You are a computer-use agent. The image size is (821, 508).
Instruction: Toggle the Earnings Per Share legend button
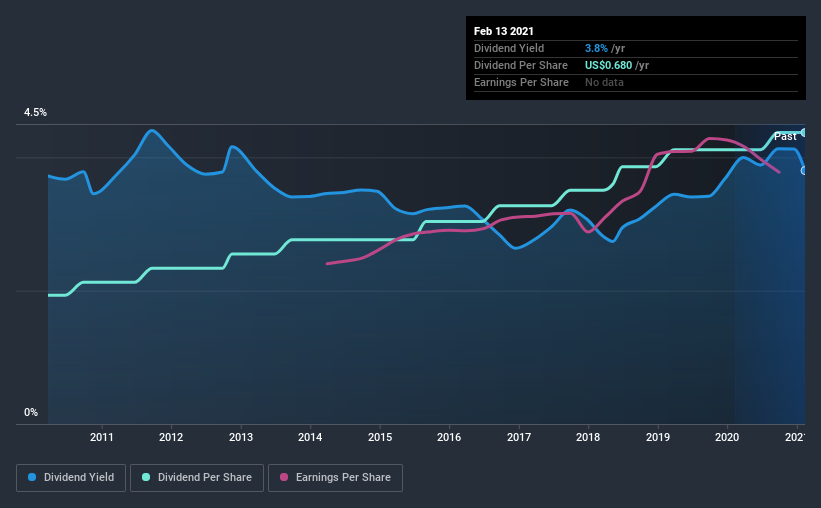pos(336,478)
